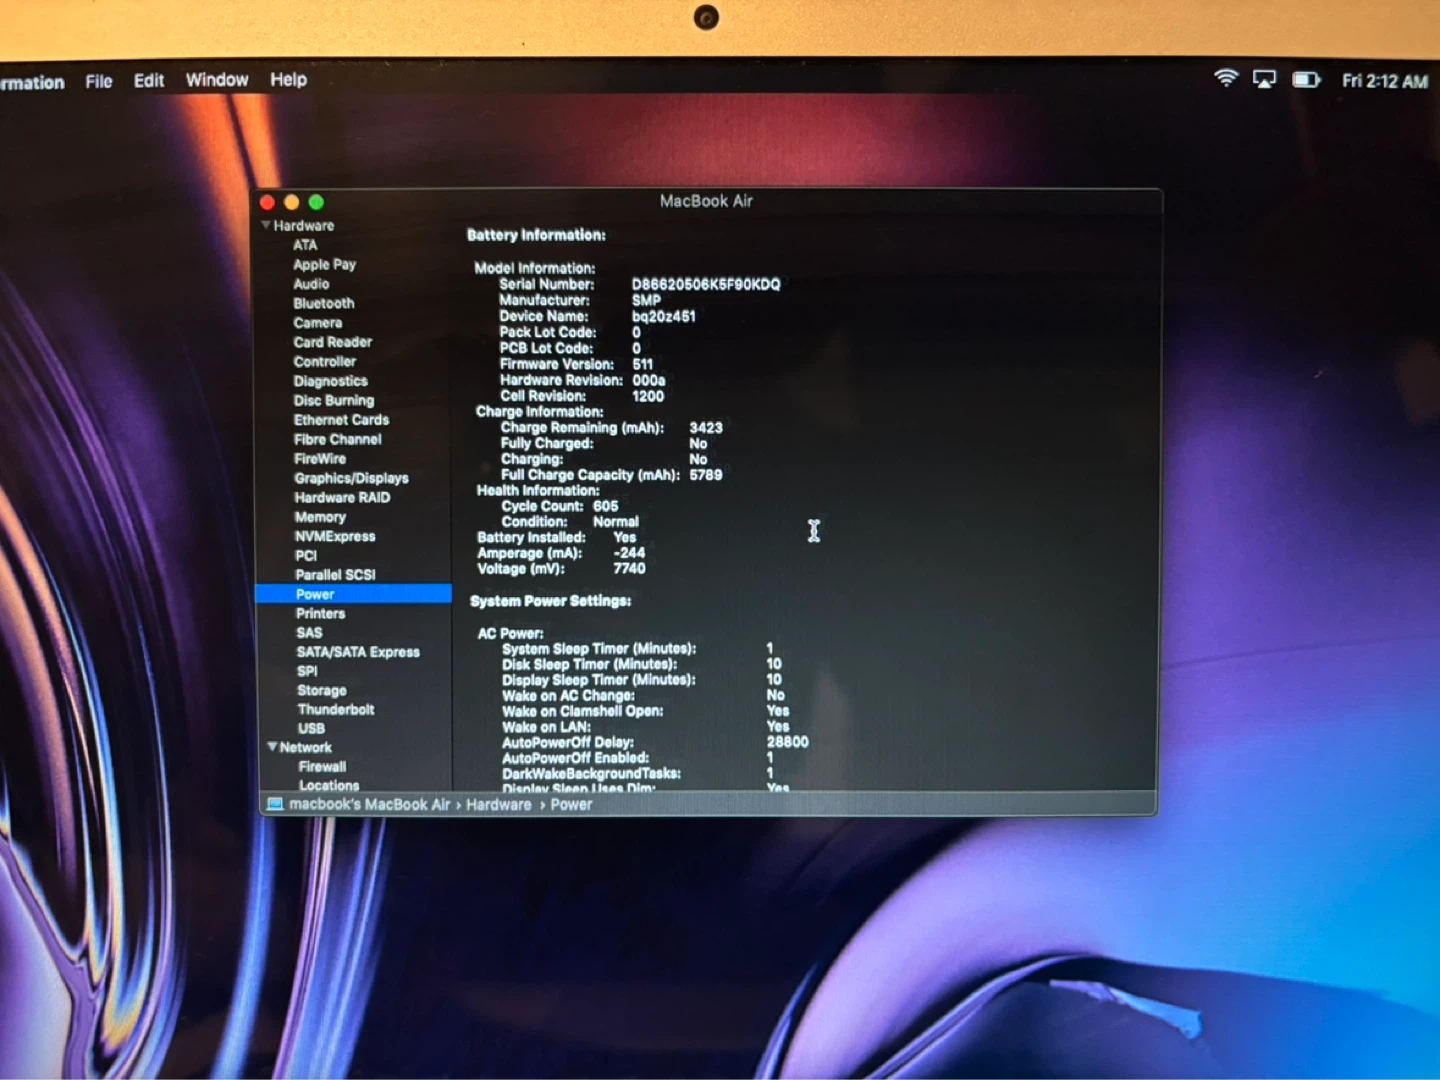Click the Full Charge Capacity value 5789

click(x=706, y=475)
